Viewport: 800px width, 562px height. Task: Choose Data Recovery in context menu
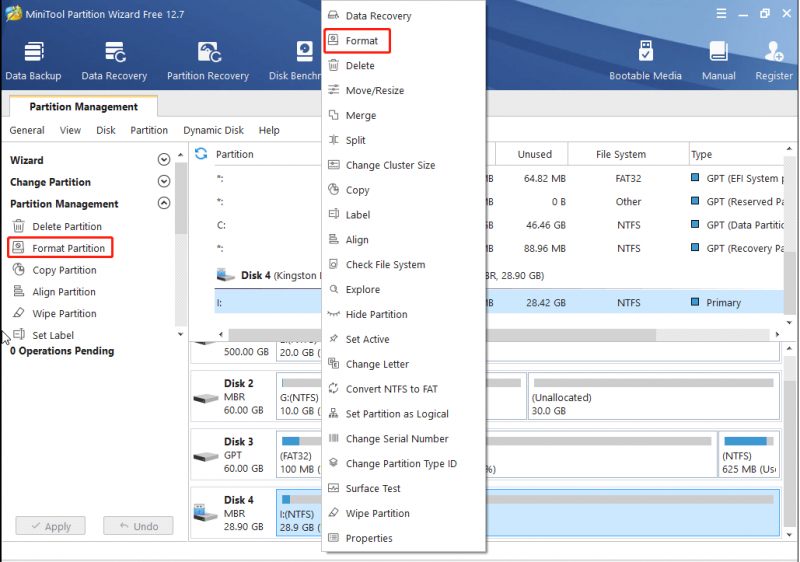point(403,16)
